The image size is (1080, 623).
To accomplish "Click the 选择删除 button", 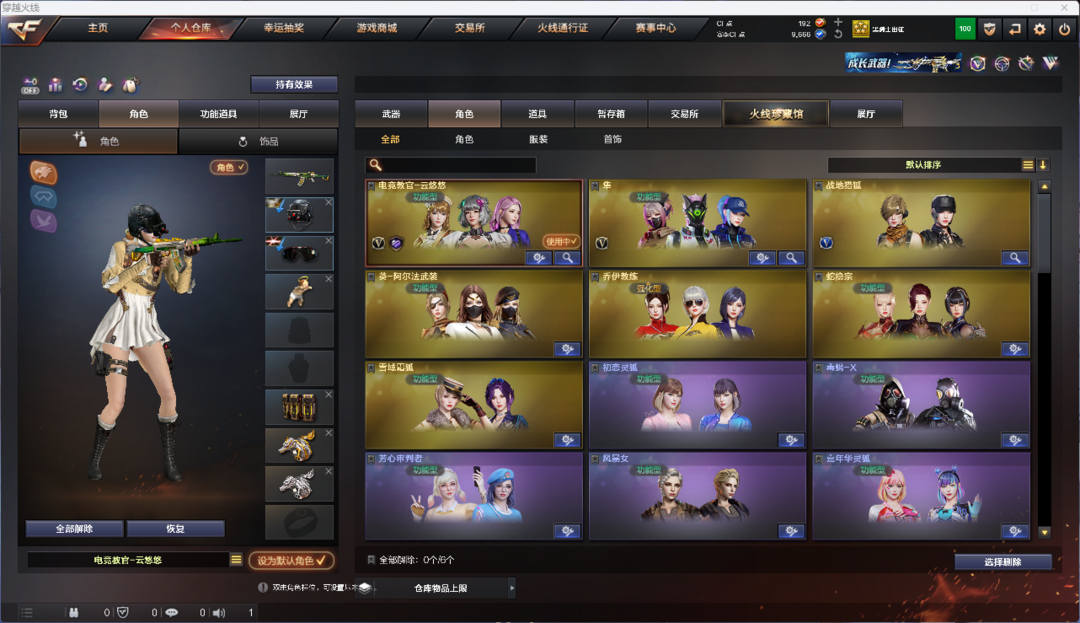I will click(x=1003, y=562).
